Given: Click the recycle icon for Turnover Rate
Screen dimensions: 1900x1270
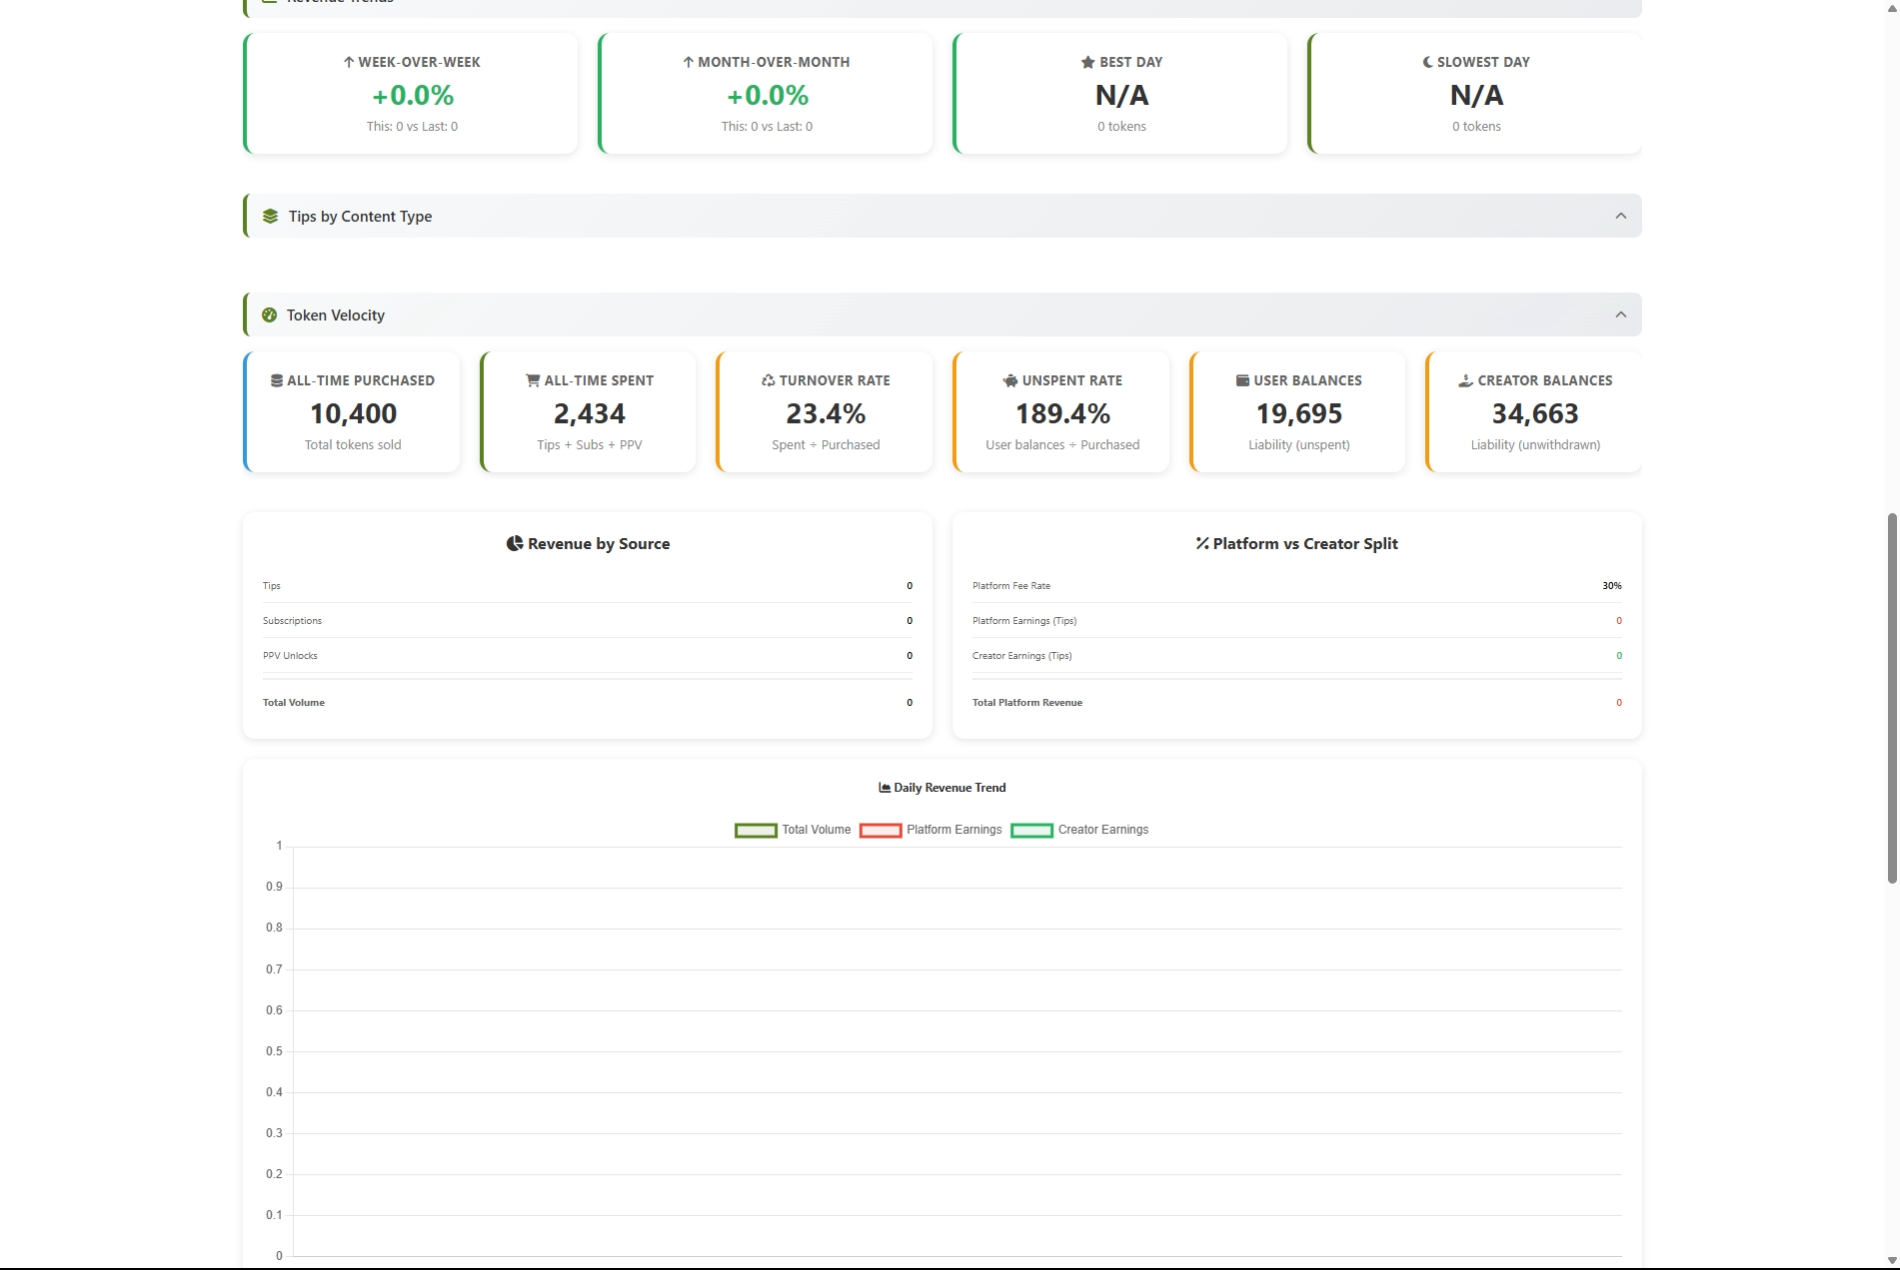Looking at the screenshot, I should click(x=768, y=380).
